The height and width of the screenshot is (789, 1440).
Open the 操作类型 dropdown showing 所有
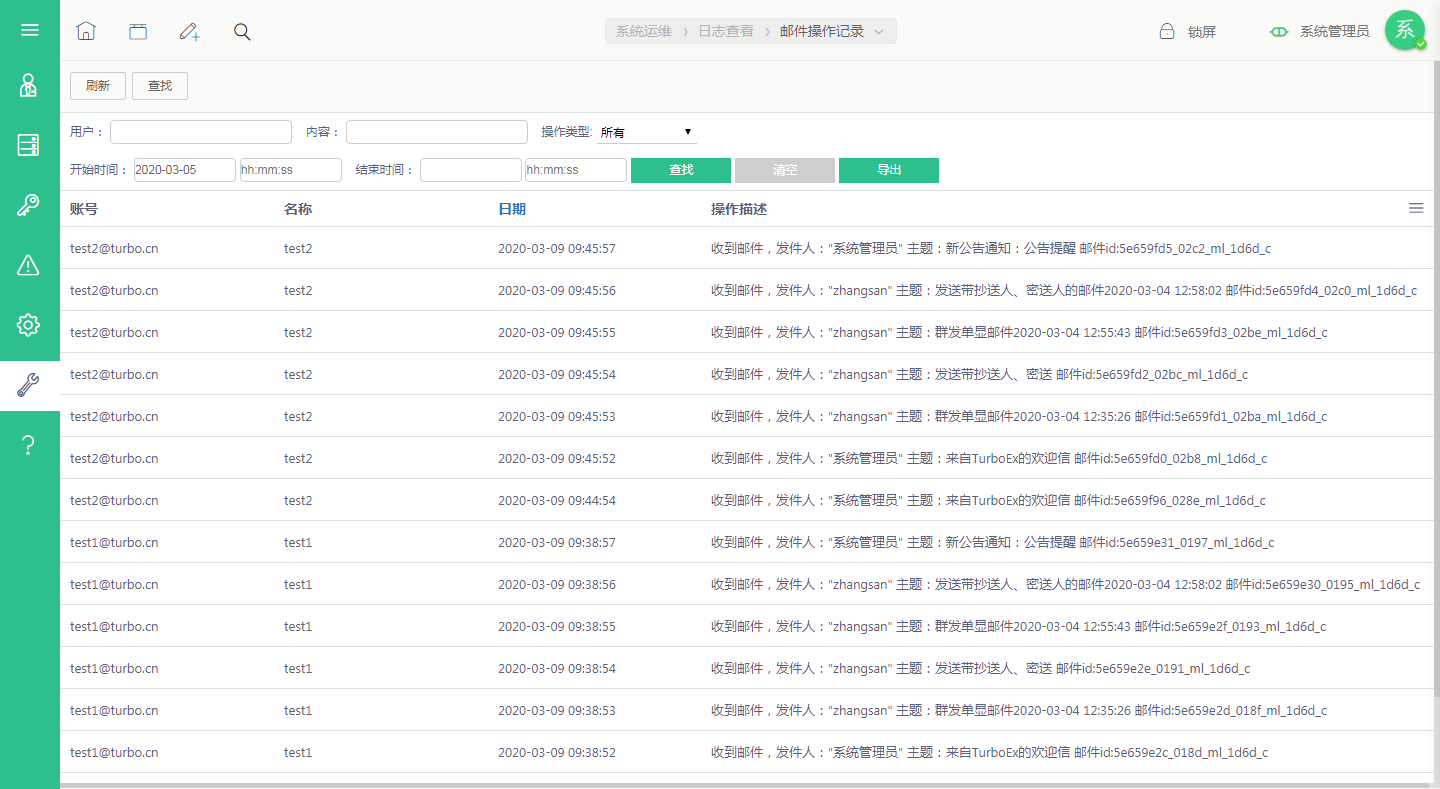click(x=646, y=132)
